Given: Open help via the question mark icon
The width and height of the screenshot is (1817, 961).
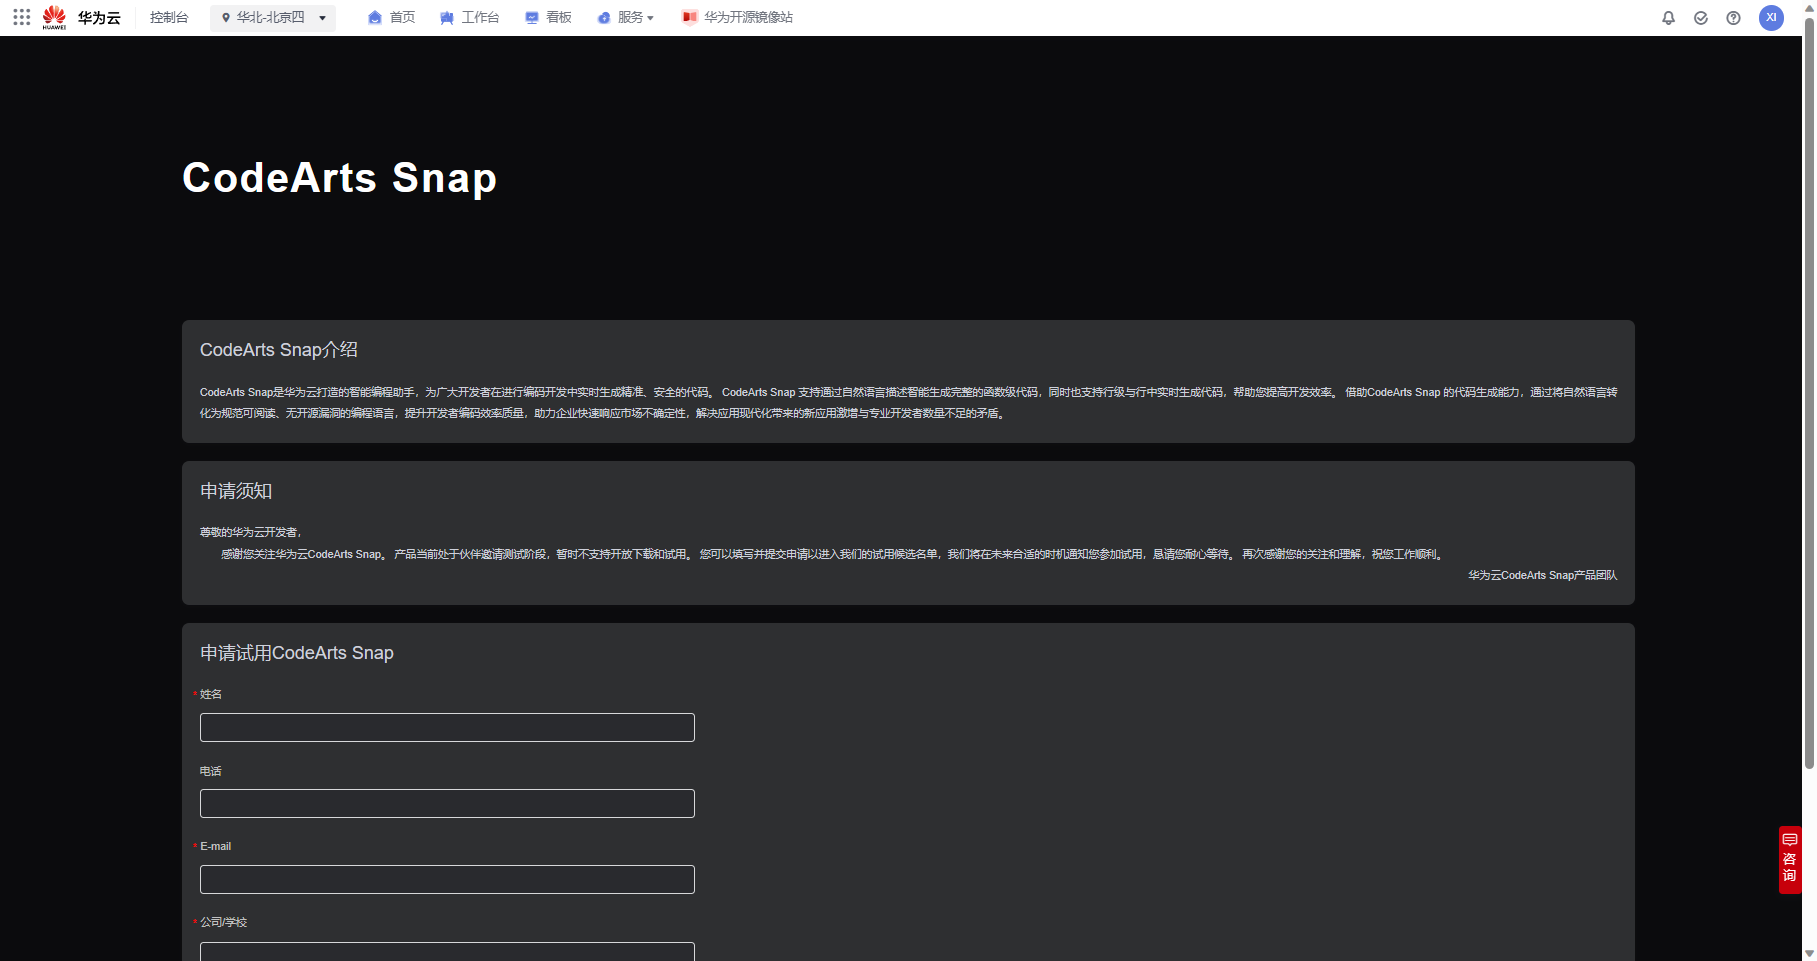Looking at the screenshot, I should 1734,18.
